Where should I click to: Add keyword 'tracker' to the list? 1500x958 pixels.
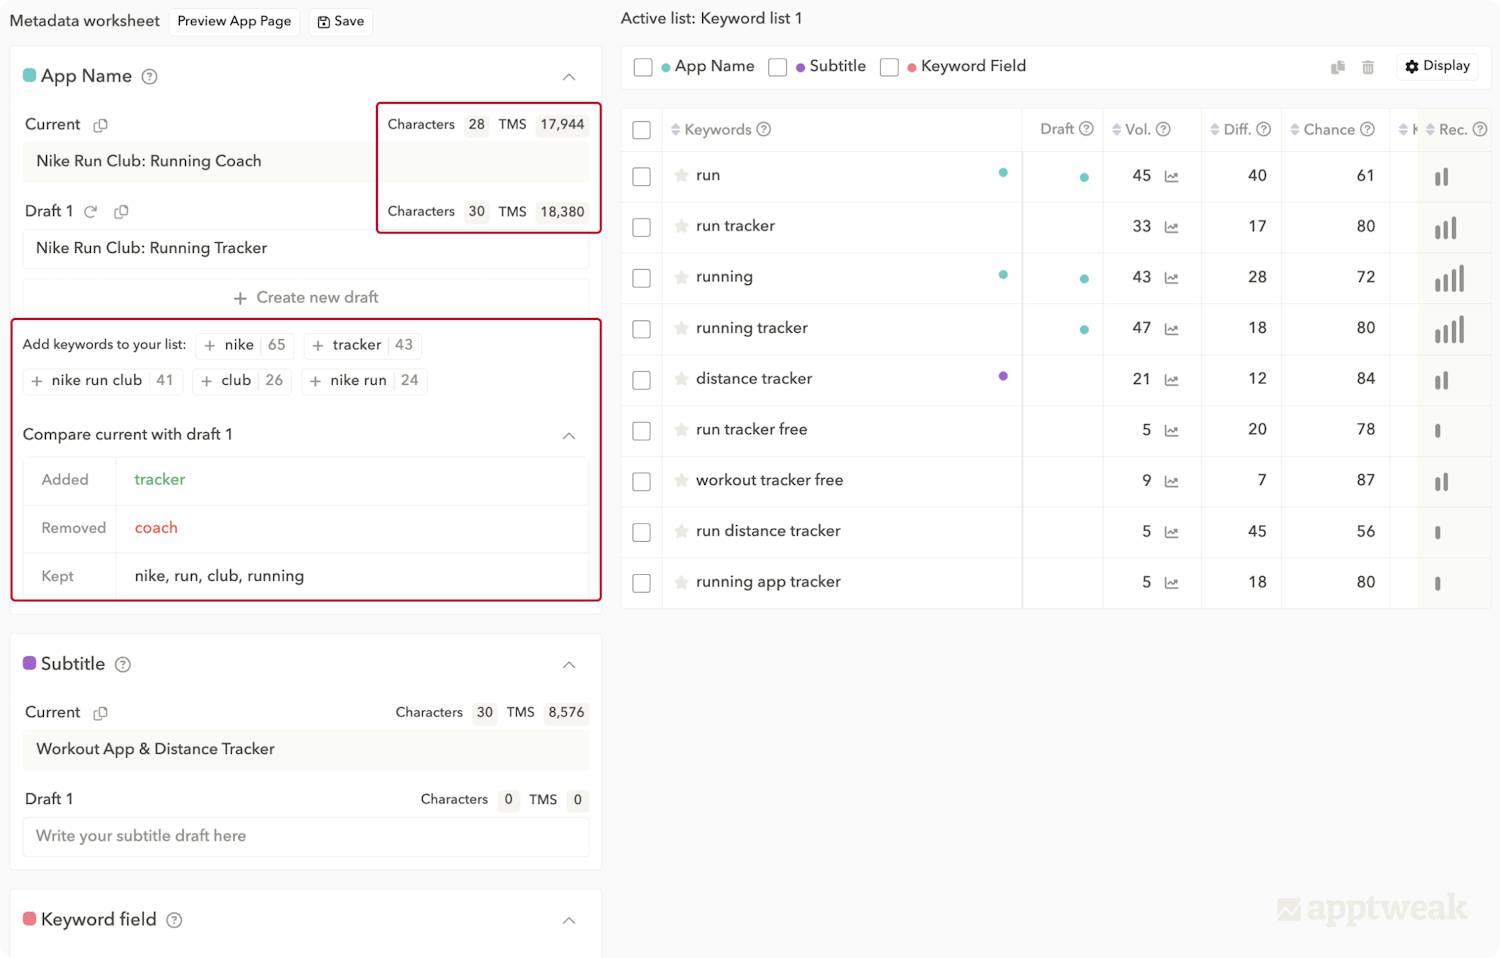(x=362, y=345)
